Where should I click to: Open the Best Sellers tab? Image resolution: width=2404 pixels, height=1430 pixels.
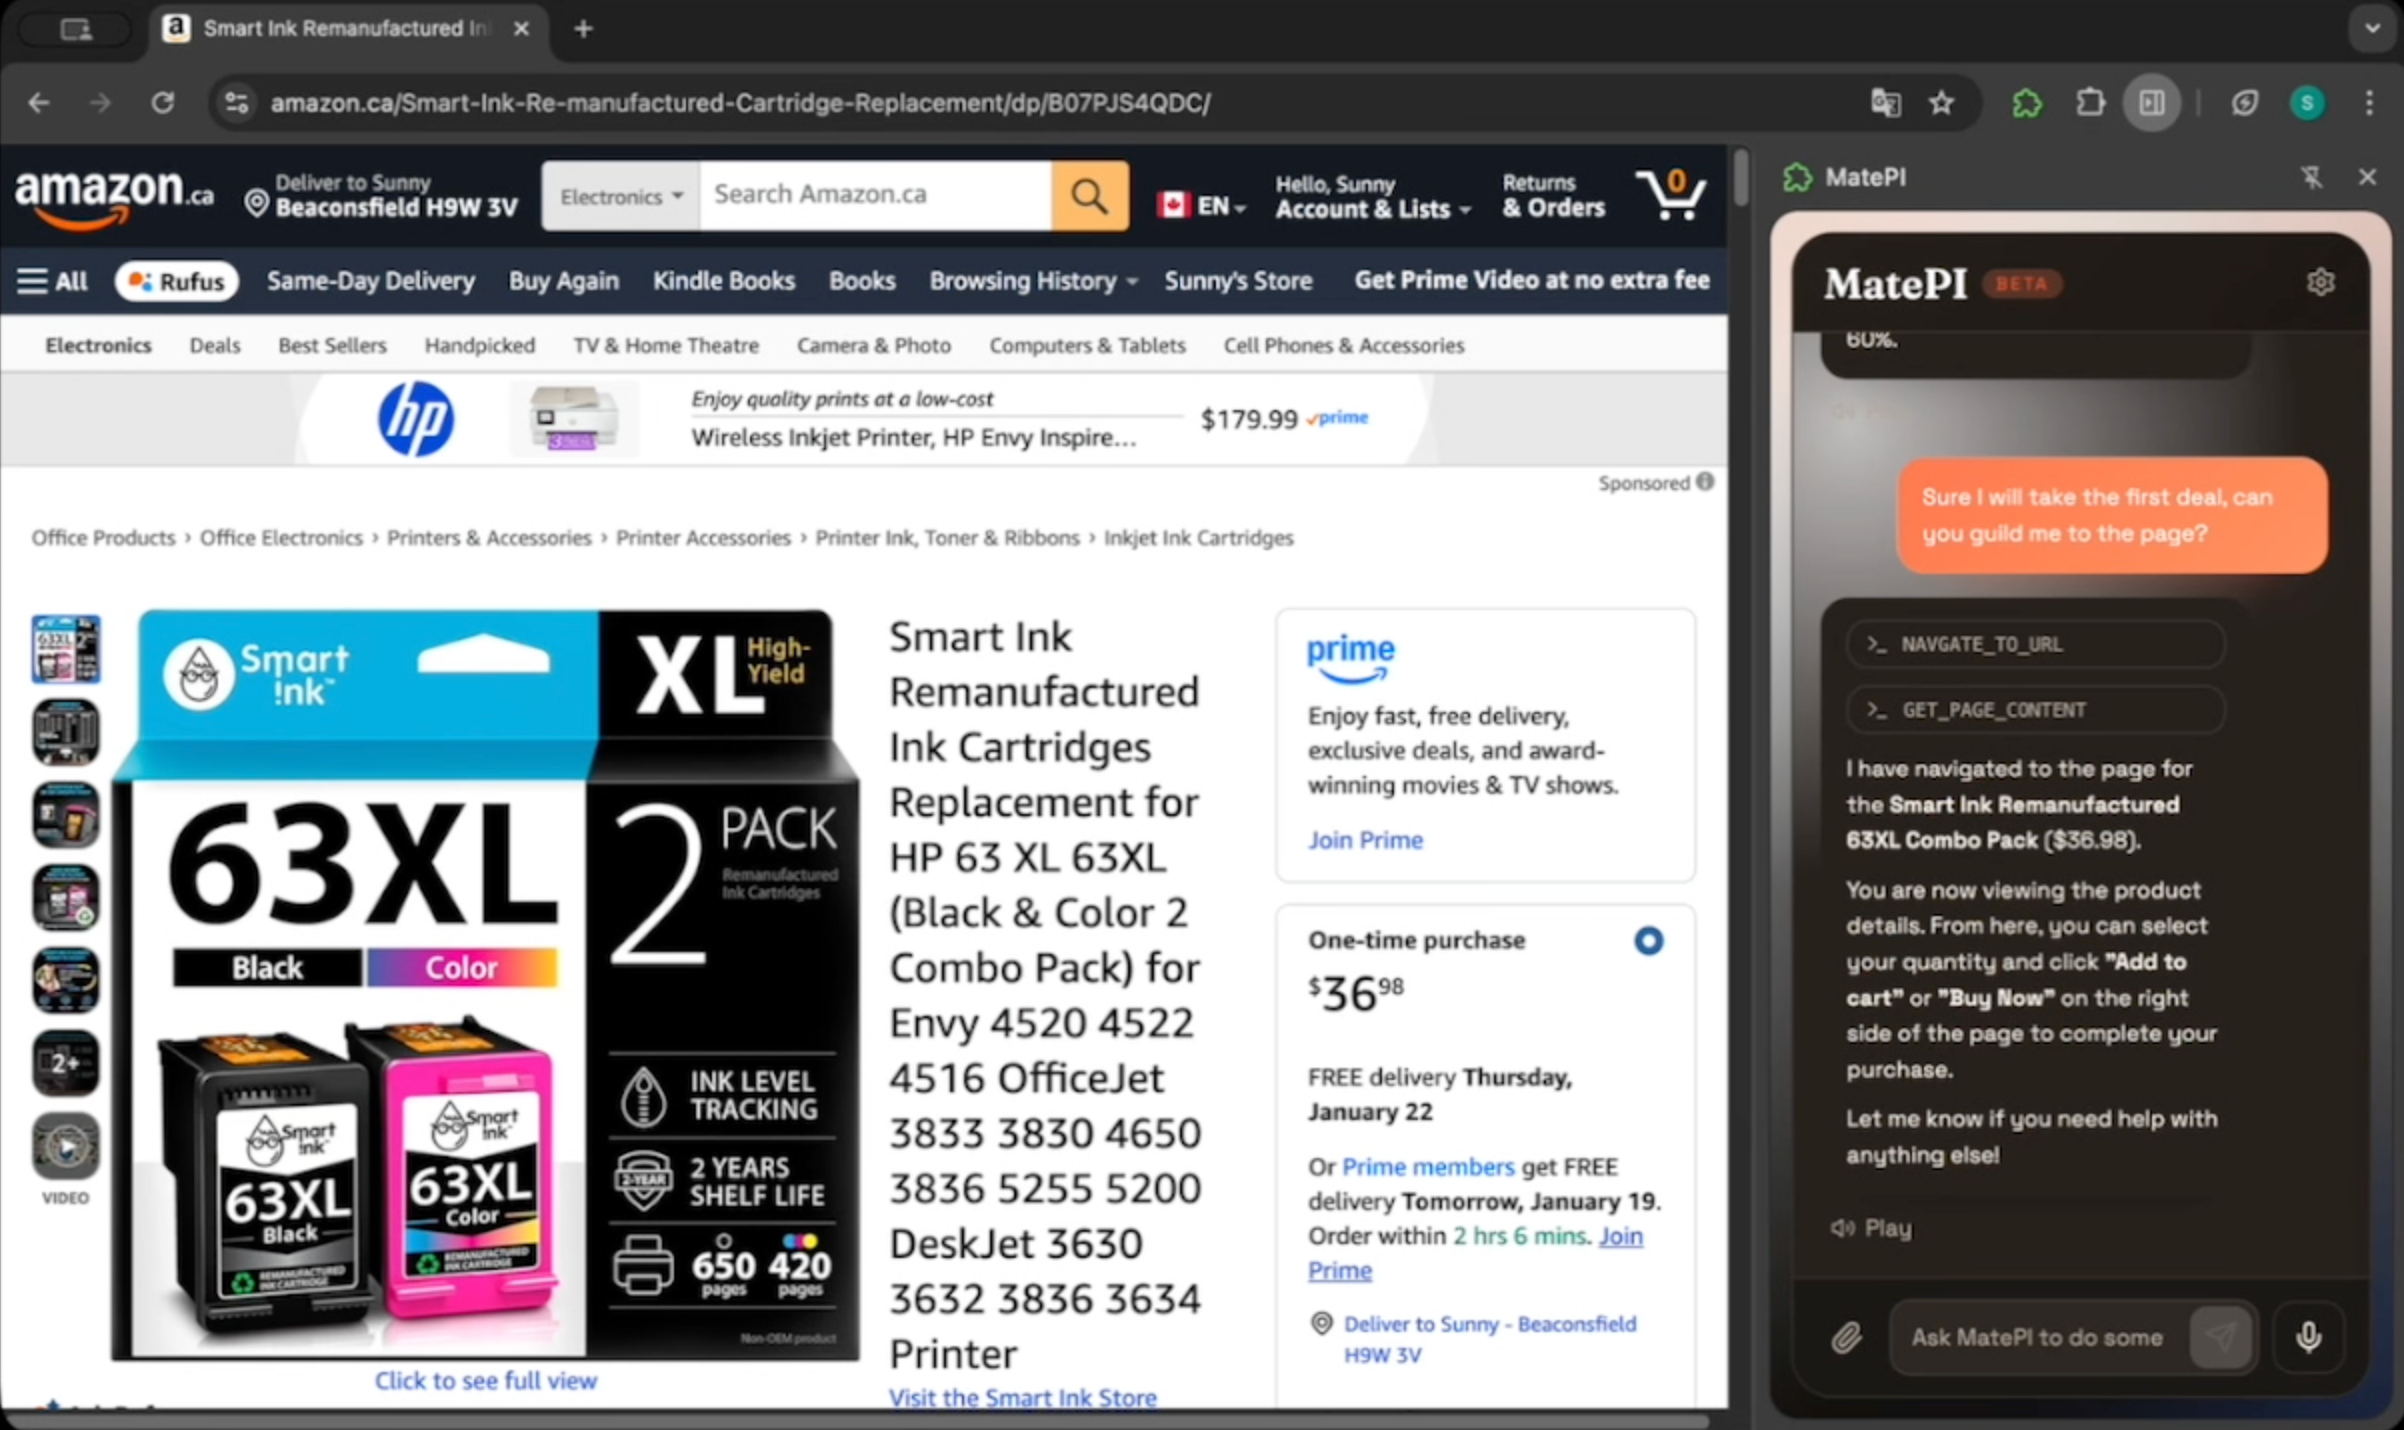tap(332, 345)
